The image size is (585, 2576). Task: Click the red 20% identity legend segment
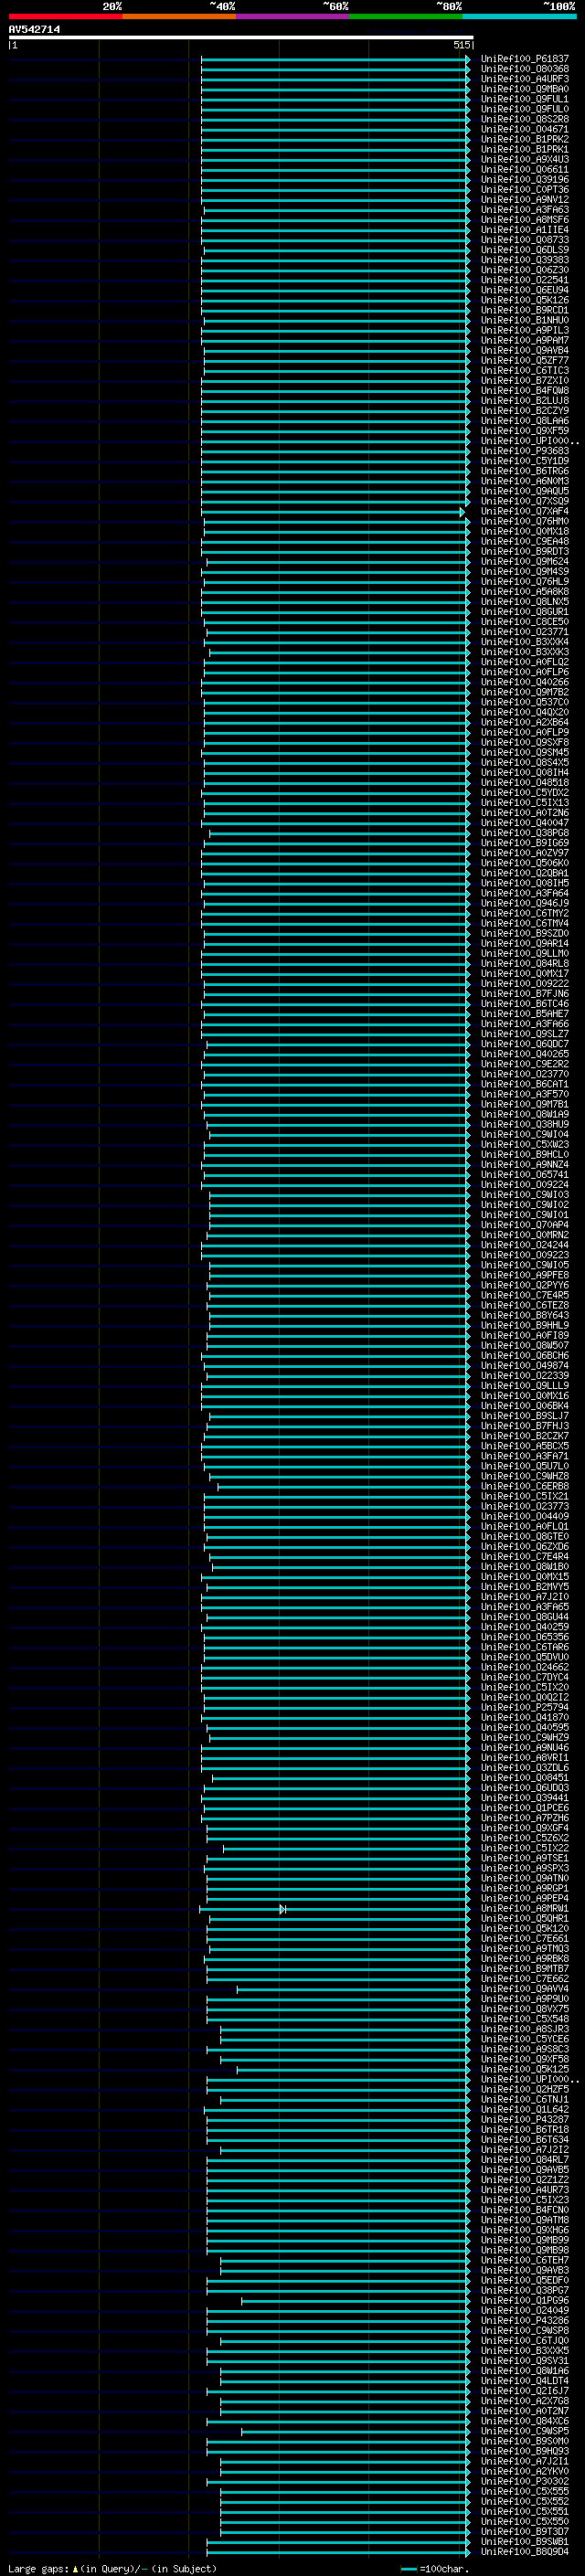[x=66, y=16]
